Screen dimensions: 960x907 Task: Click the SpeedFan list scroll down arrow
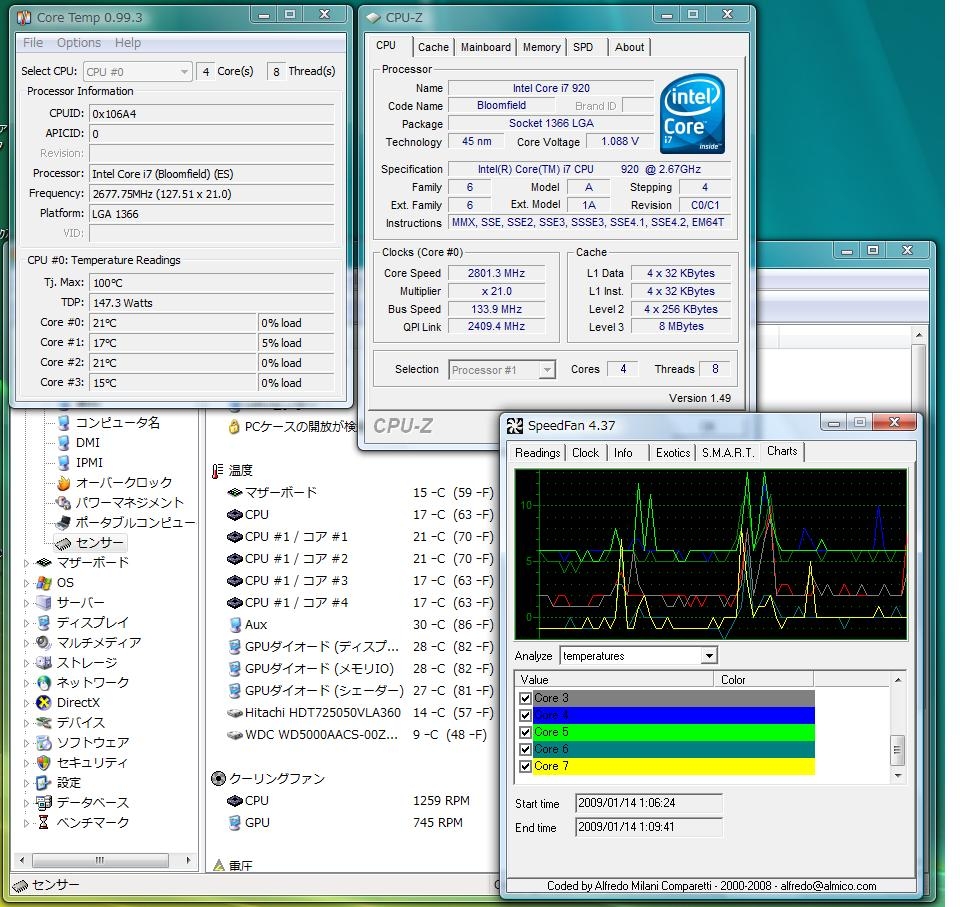click(x=897, y=775)
